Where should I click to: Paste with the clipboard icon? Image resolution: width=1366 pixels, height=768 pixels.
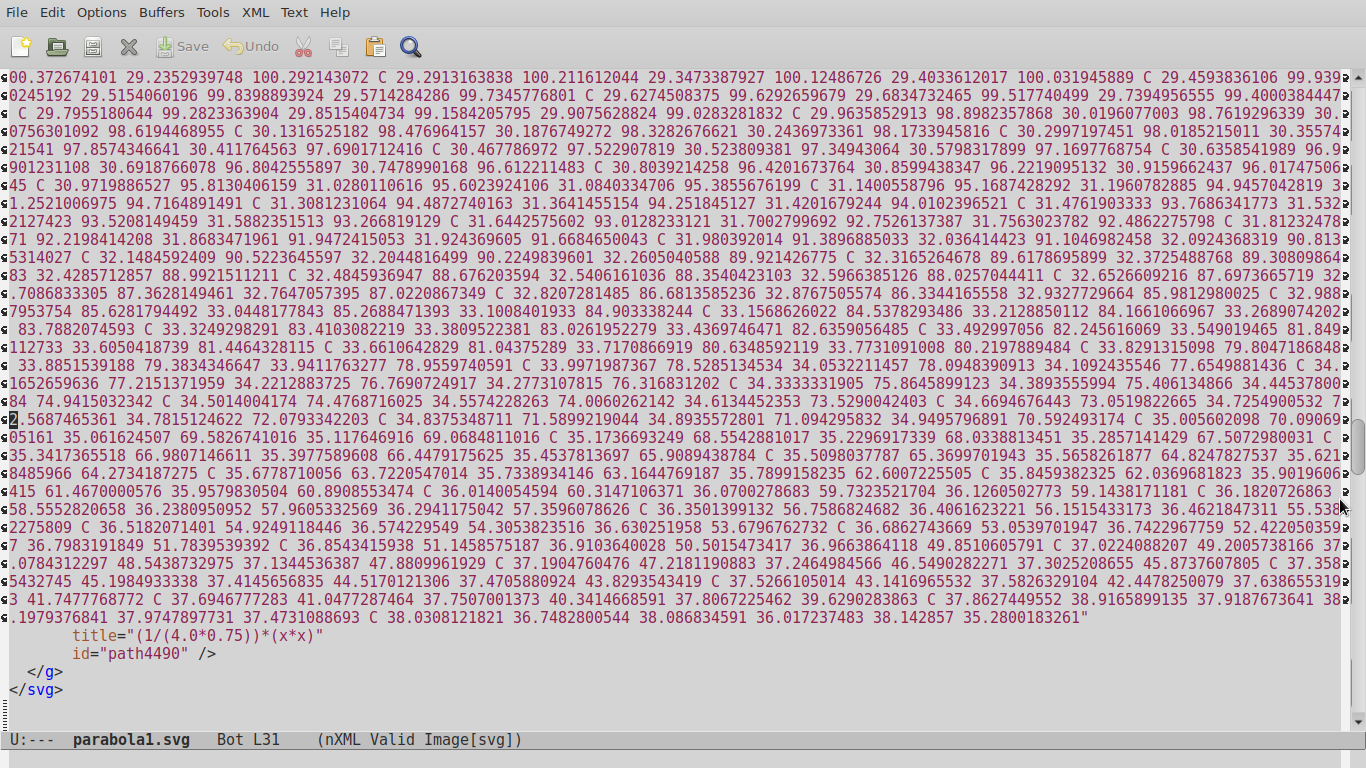[x=375, y=47]
